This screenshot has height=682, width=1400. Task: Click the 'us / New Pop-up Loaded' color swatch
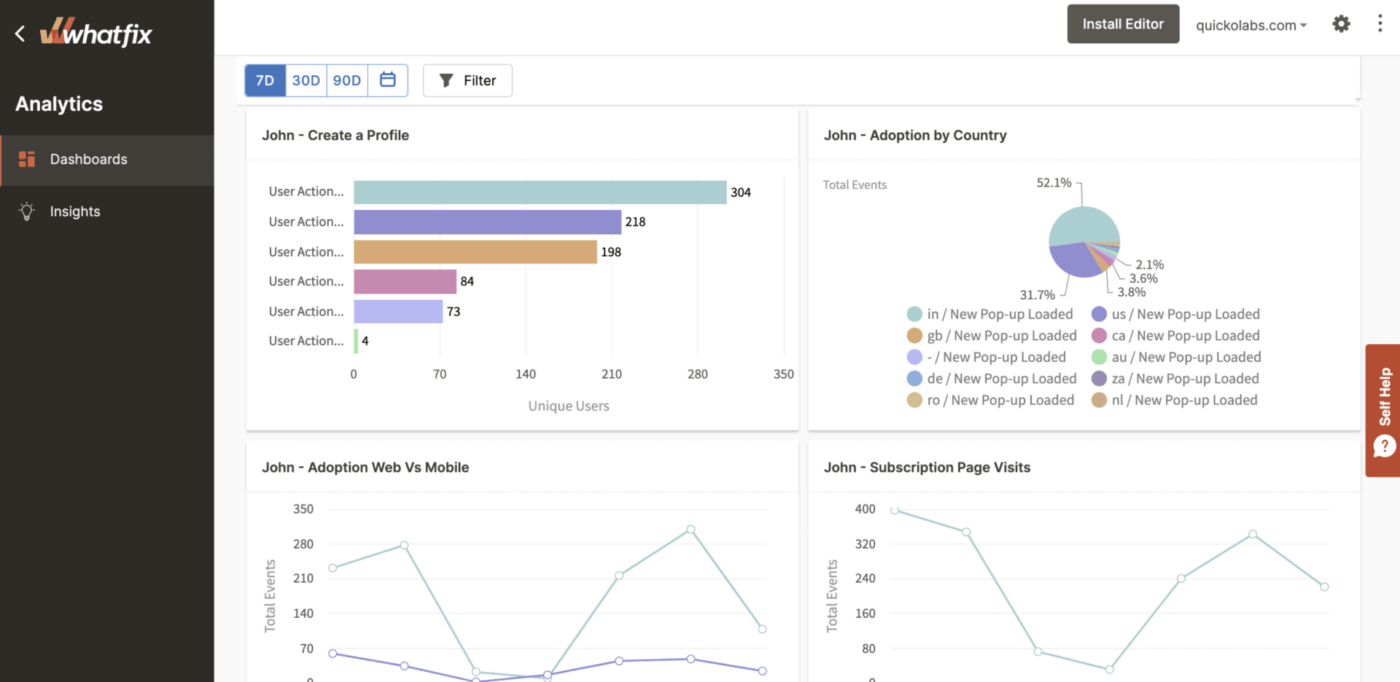pyautogui.click(x=1099, y=314)
